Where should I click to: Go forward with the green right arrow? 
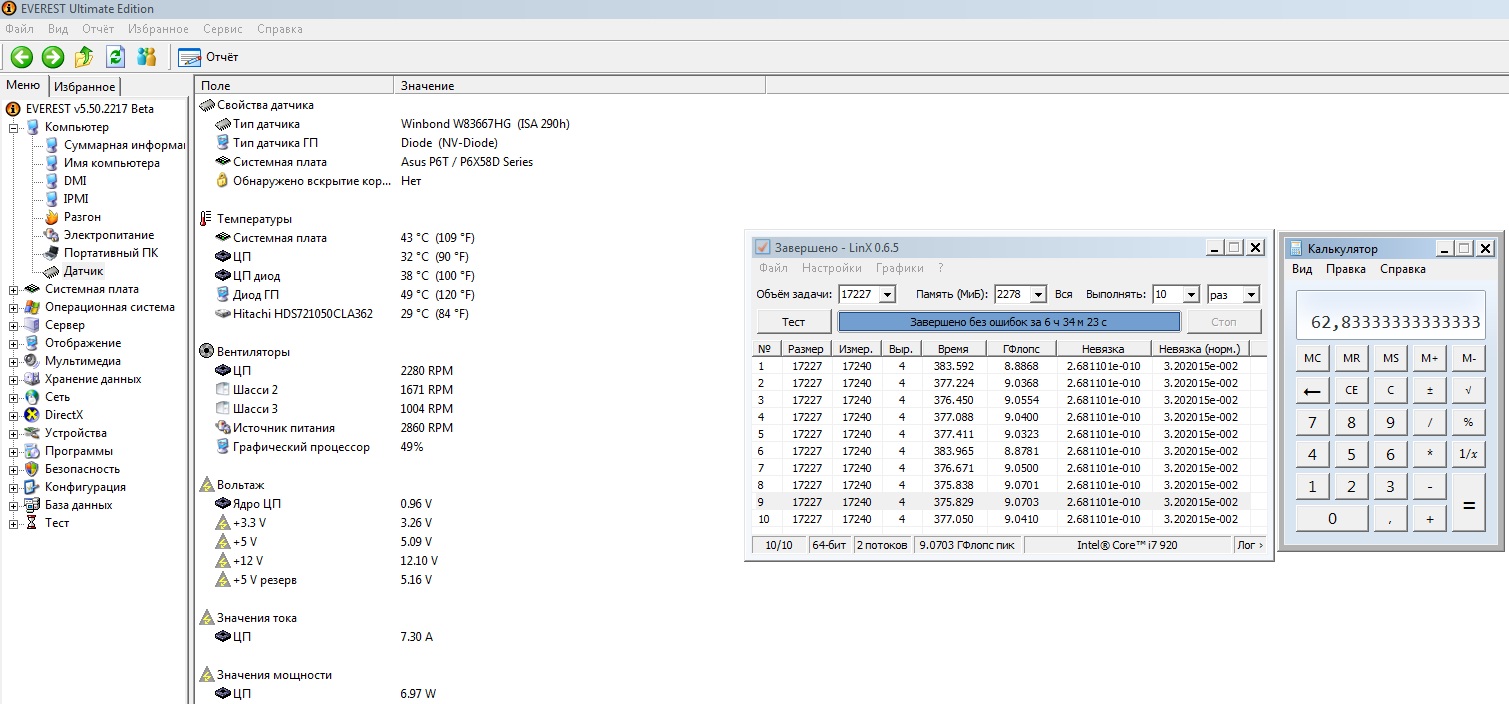53,57
